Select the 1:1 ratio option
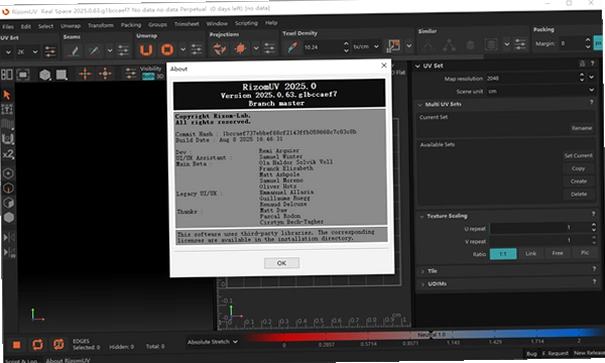This screenshot has width=605, height=363. pyautogui.click(x=503, y=254)
